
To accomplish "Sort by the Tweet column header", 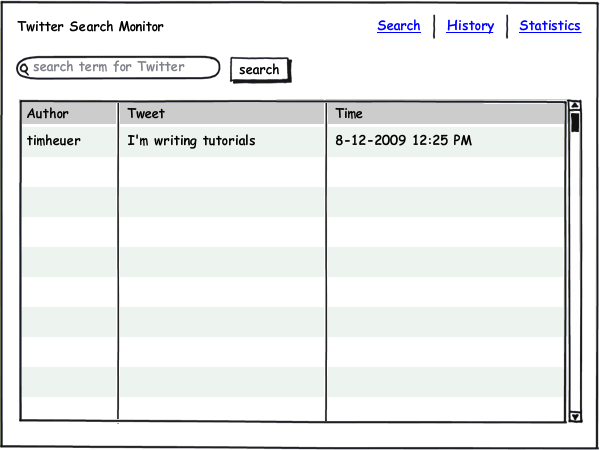I will click(x=222, y=113).
